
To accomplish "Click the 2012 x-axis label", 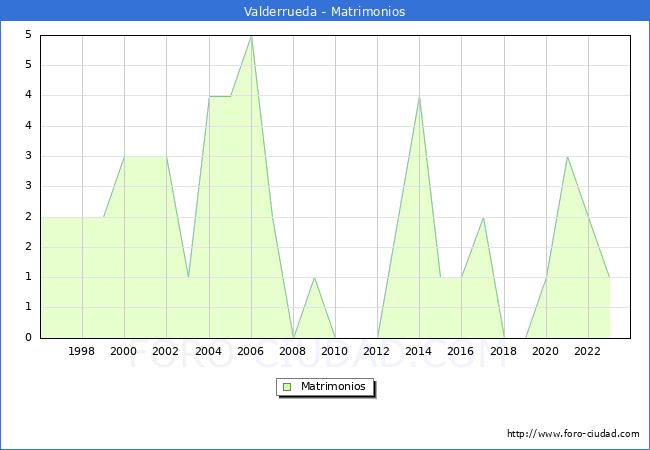I will pyautogui.click(x=376, y=351).
